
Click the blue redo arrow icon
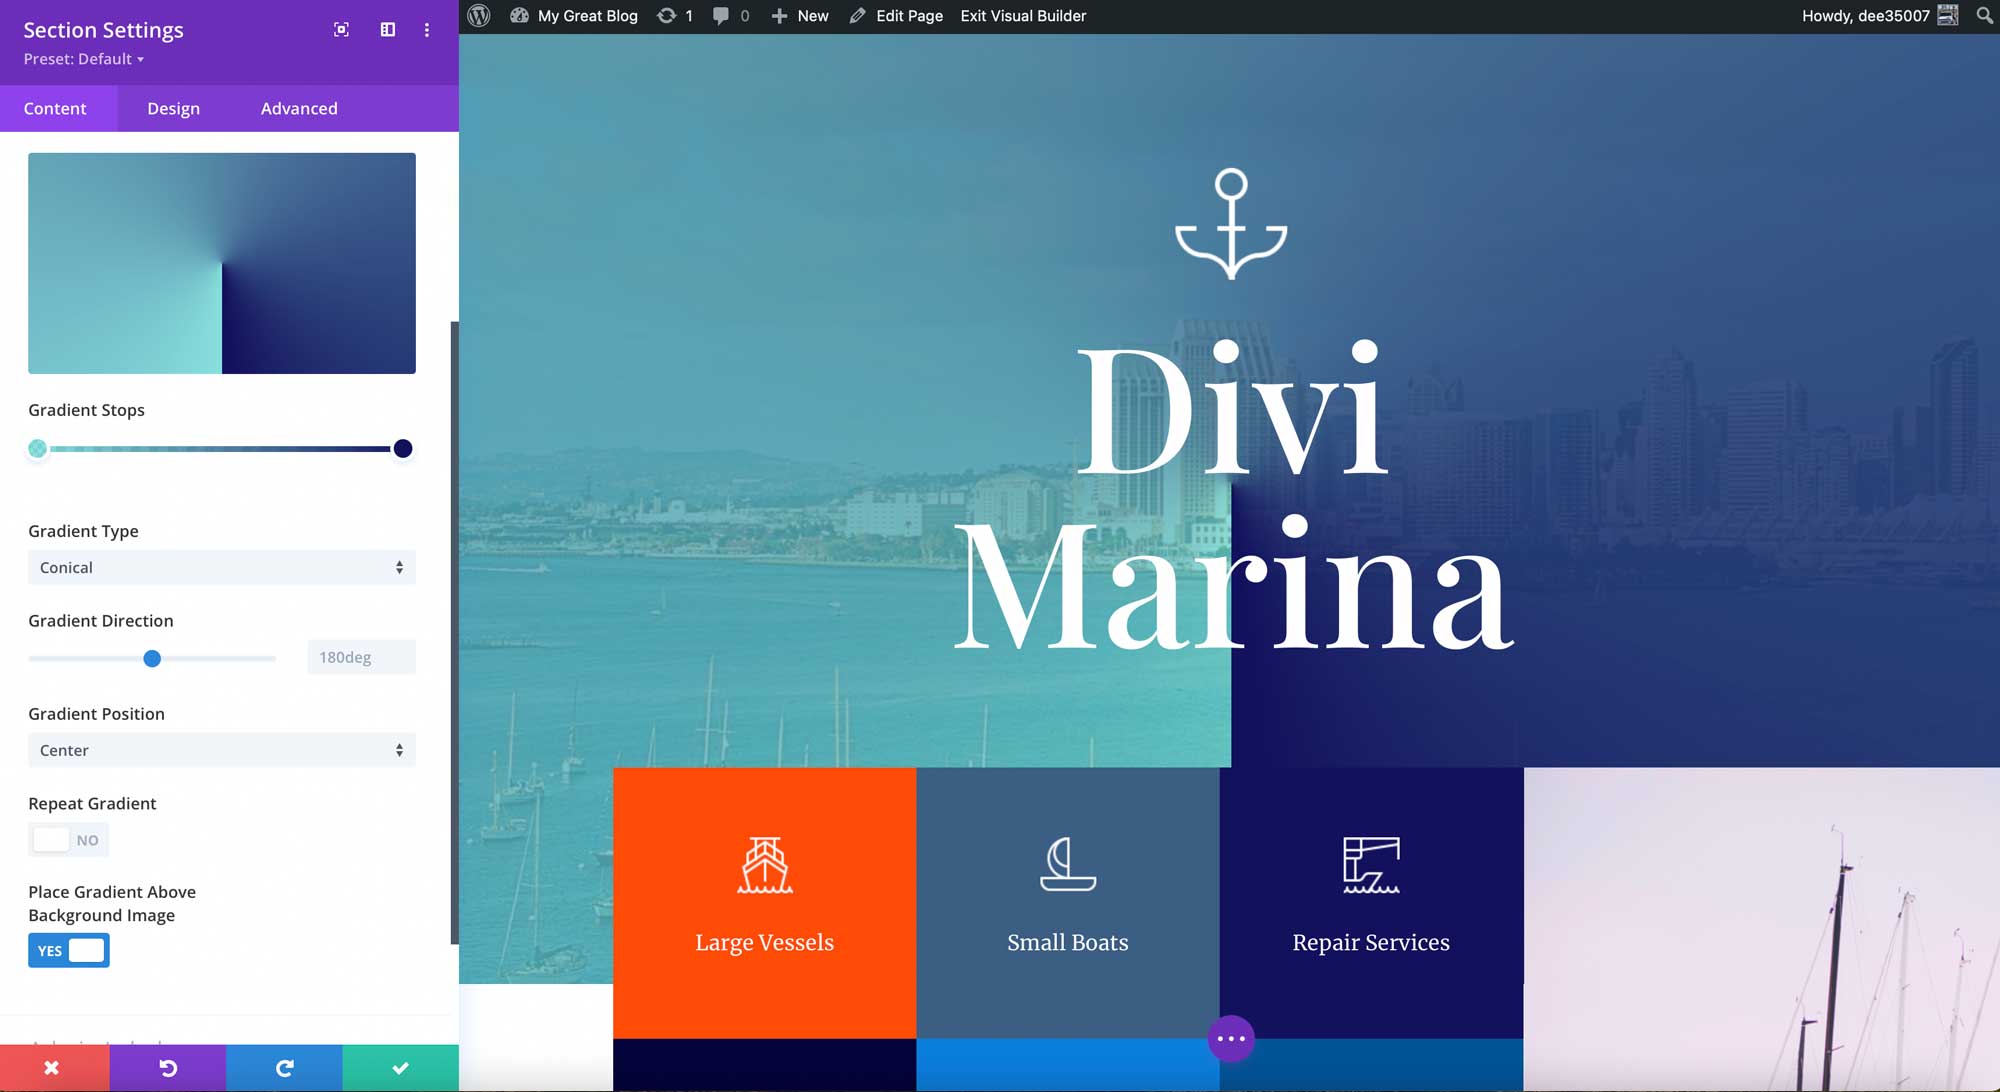284,1068
